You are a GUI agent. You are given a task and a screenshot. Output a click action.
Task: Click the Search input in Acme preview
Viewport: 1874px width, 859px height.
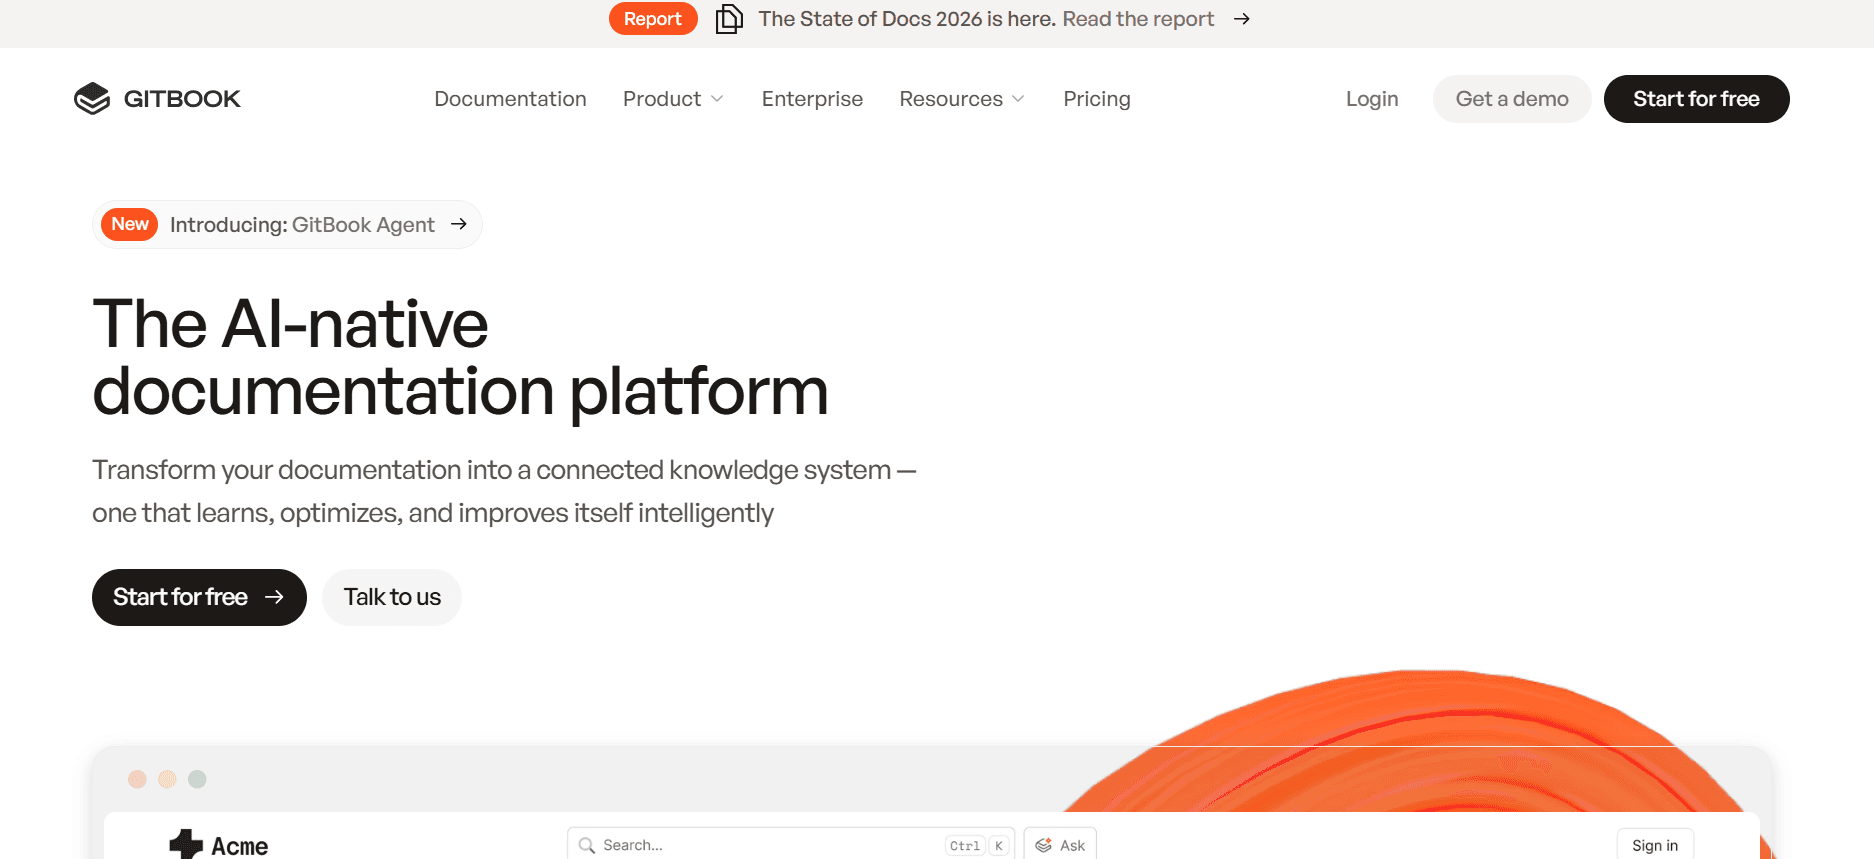tap(791, 845)
